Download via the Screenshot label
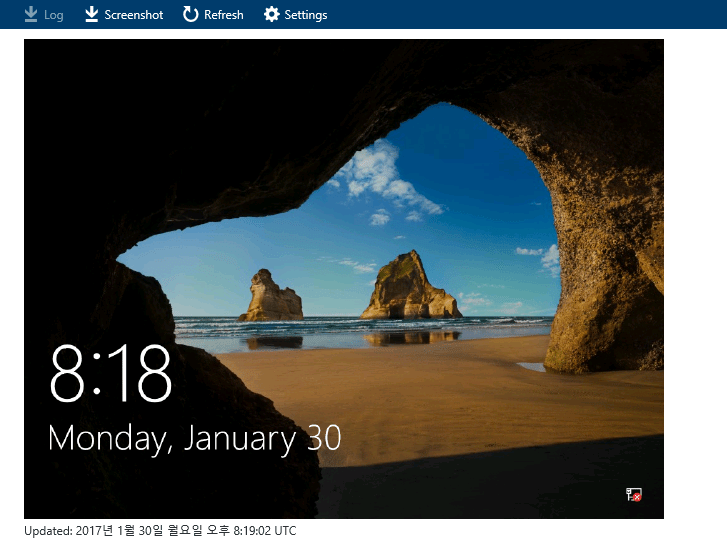The width and height of the screenshot is (727, 552). [x=134, y=15]
